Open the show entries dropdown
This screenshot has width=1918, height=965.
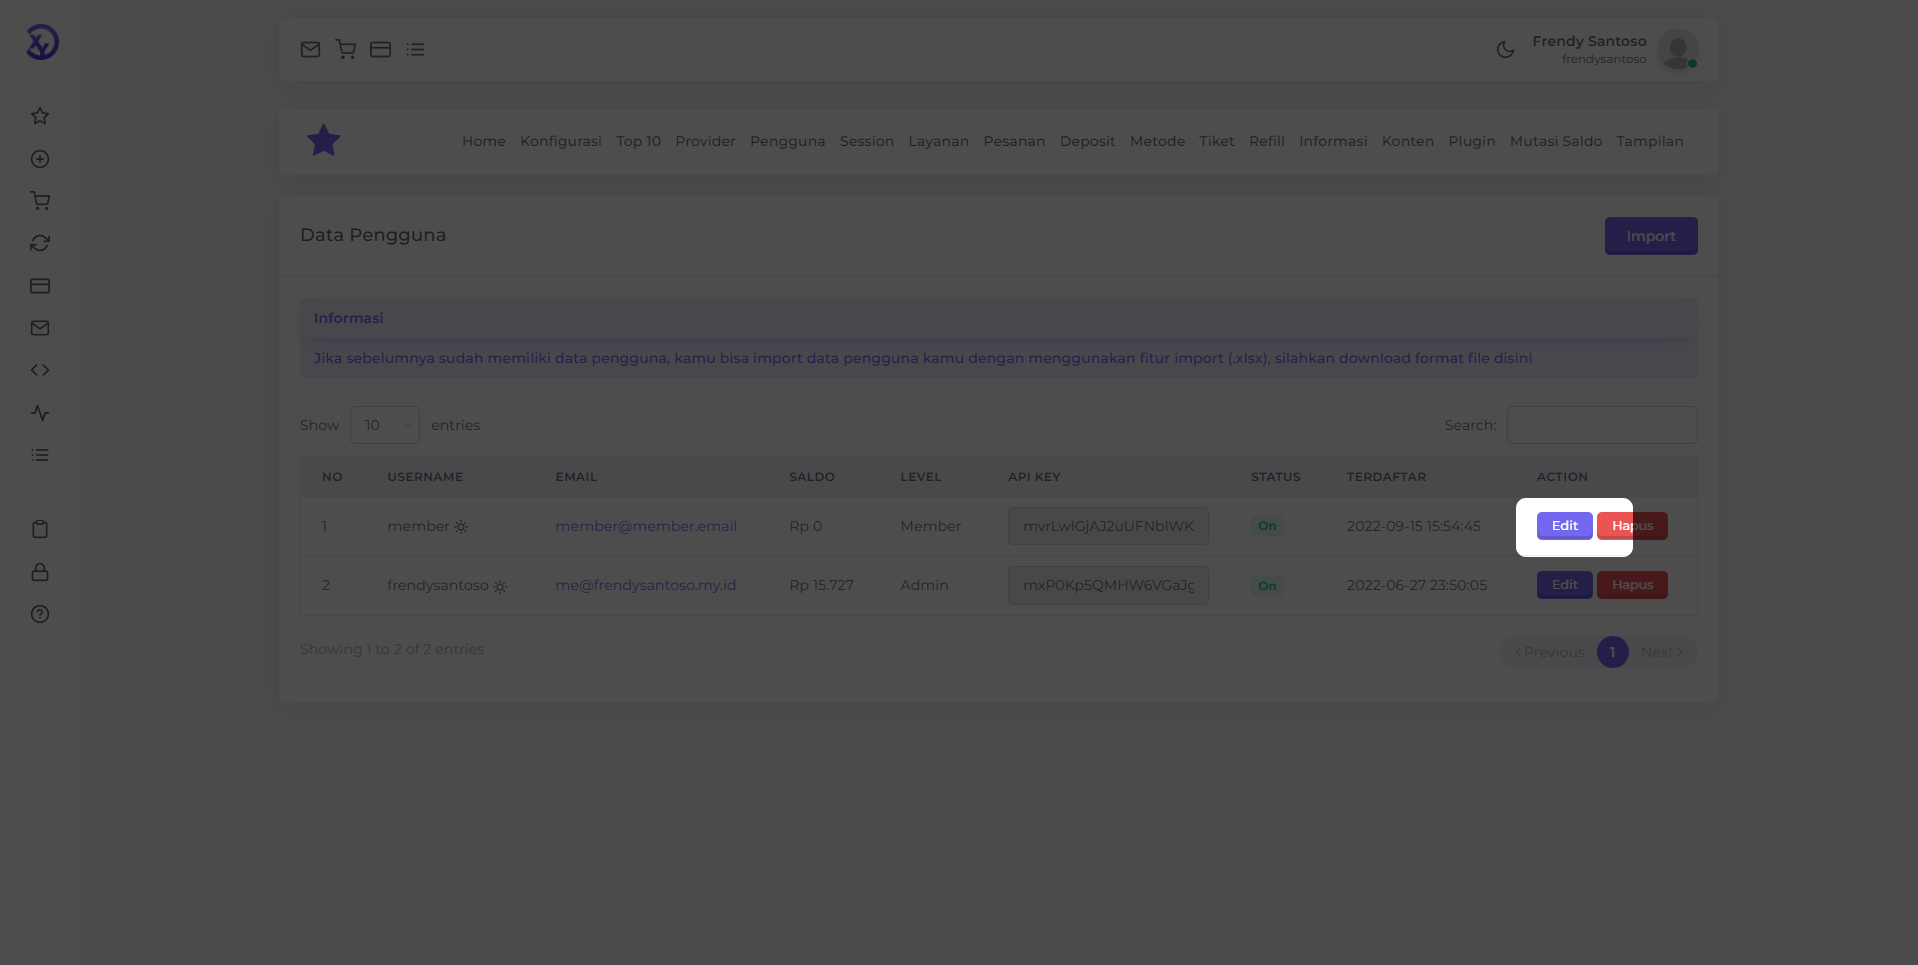click(385, 425)
